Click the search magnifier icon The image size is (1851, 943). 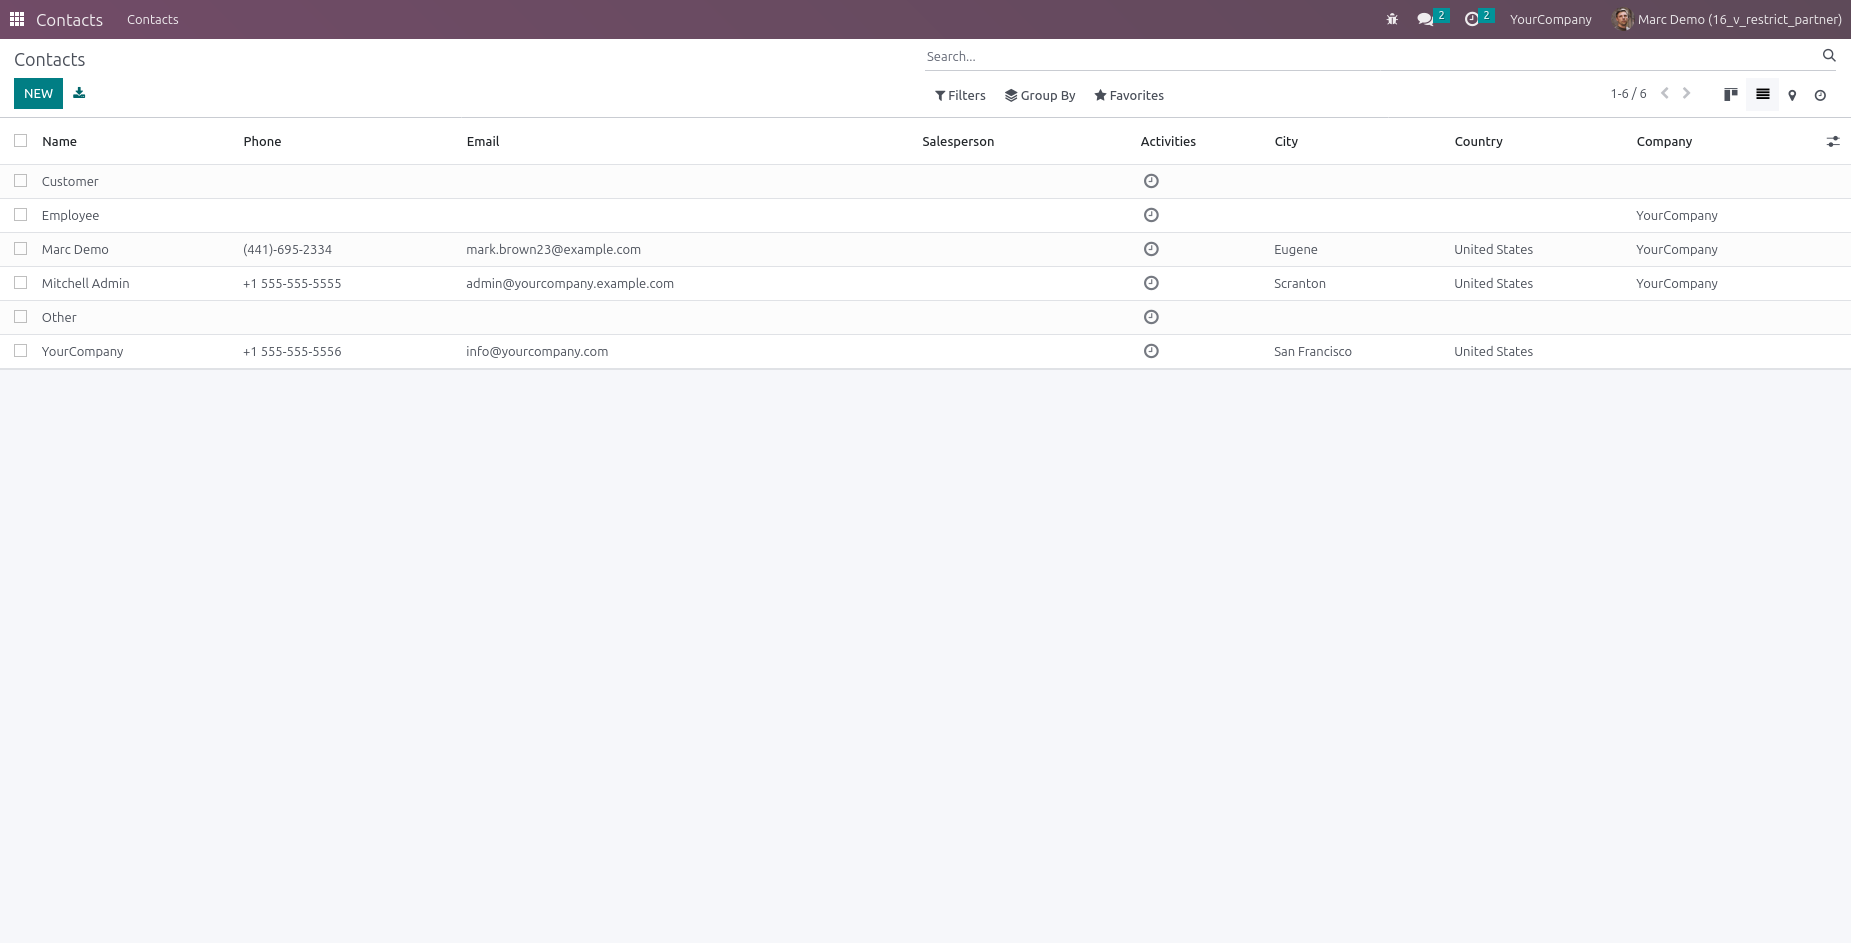click(x=1829, y=56)
